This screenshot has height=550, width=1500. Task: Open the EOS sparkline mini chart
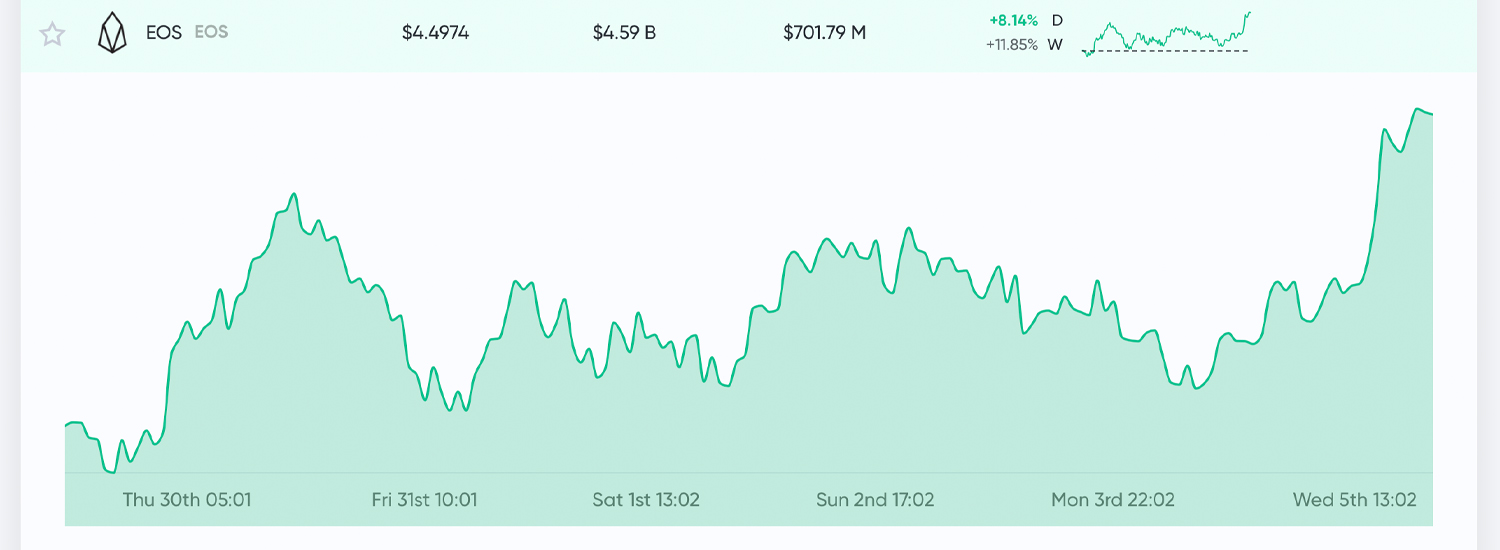[x=1166, y=33]
